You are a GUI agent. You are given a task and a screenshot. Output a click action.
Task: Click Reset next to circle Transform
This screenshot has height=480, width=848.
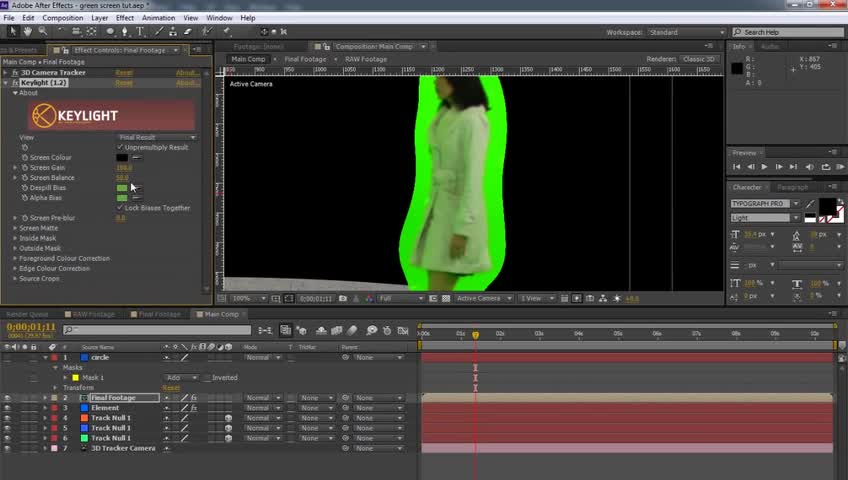171,388
